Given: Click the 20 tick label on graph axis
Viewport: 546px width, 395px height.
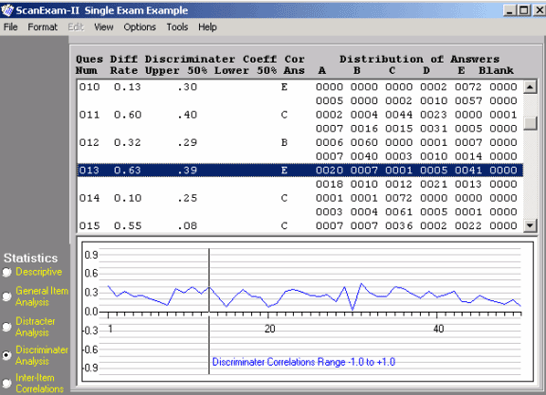Looking at the screenshot, I should [270, 329].
